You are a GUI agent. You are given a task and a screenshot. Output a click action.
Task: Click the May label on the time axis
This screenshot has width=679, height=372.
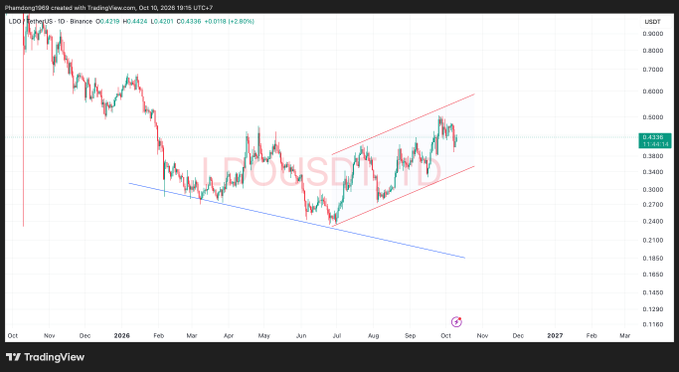pos(264,336)
